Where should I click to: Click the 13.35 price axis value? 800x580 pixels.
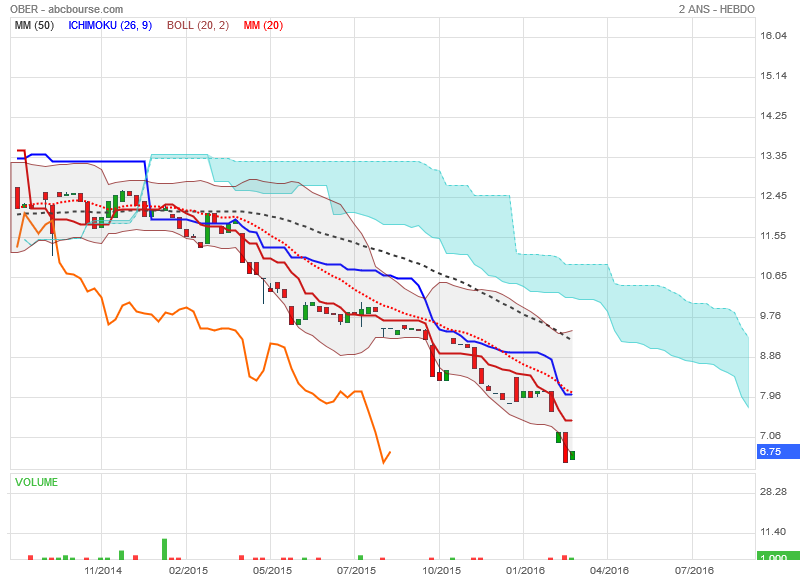click(775, 156)
